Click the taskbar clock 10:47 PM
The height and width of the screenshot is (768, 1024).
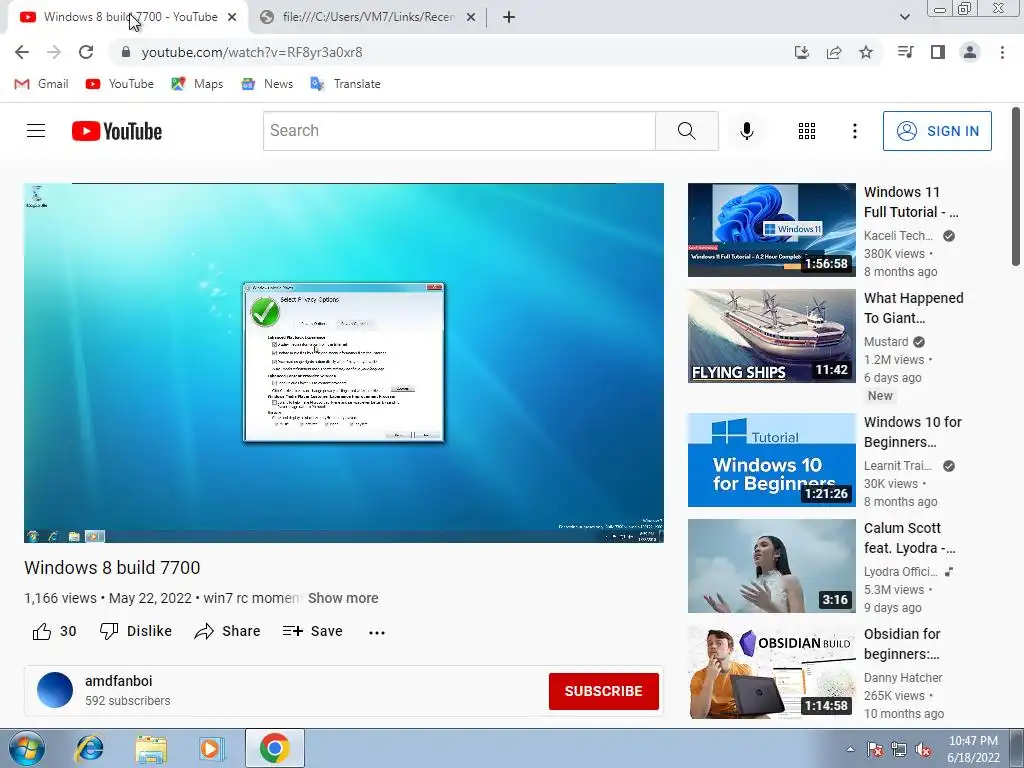click(x=973, y=749)
